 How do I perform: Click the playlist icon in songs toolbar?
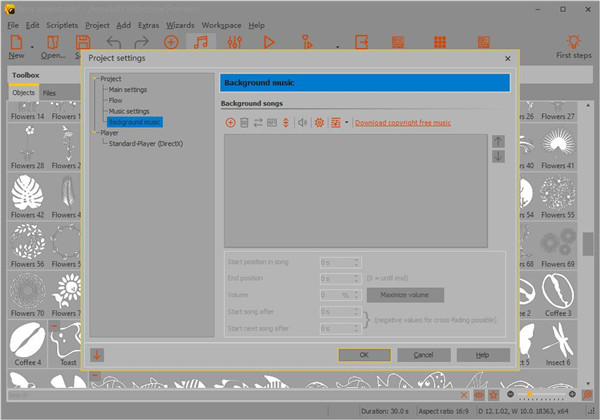click(x=336, y=122)
